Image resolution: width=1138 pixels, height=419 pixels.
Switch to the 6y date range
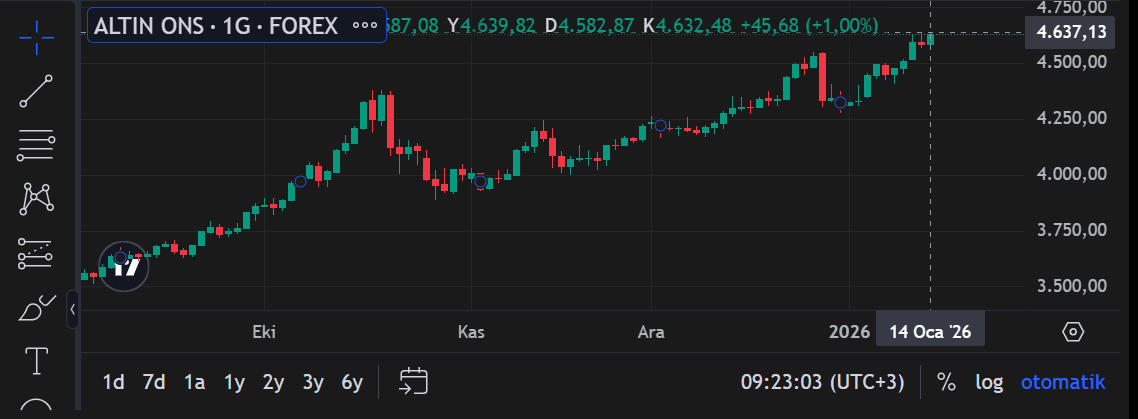point(351,381)
